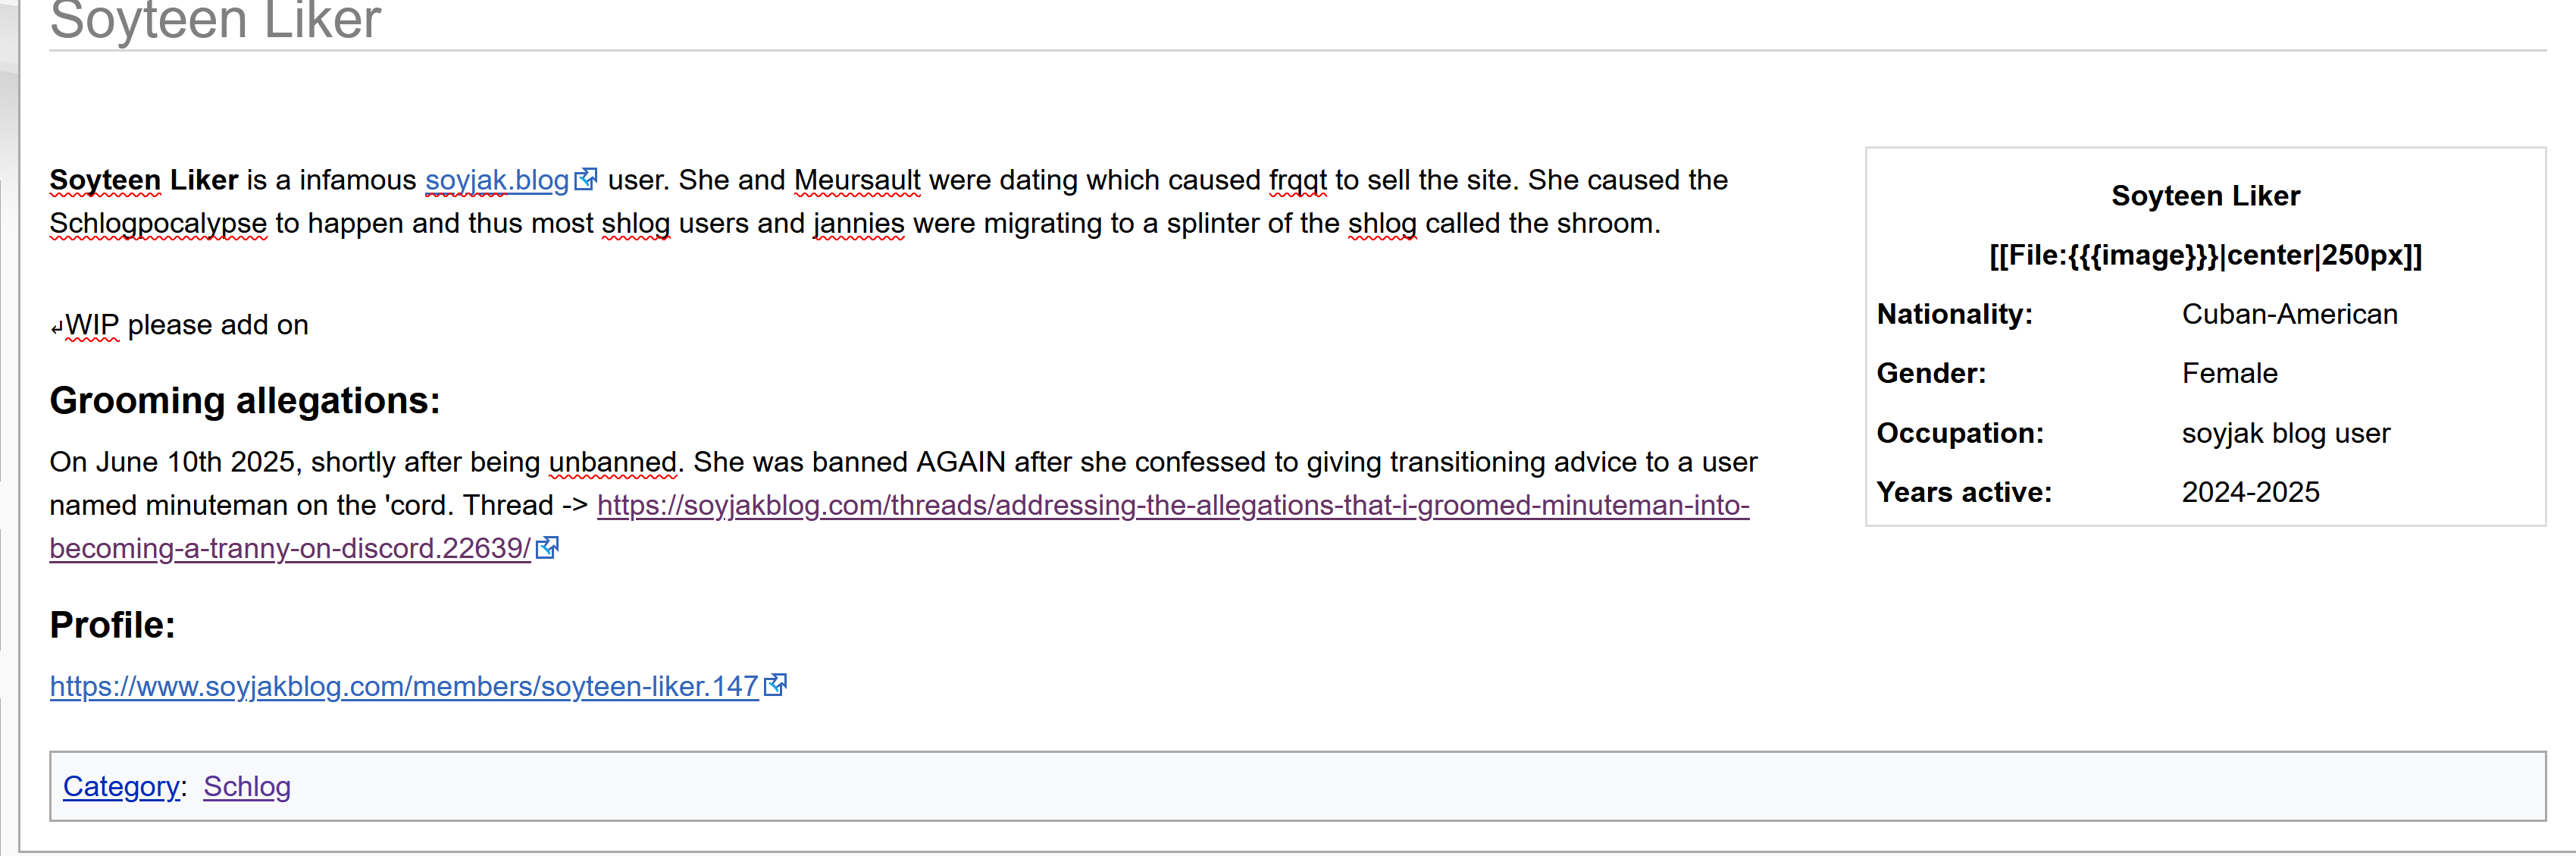The width and height of the screenshot is (2576, 856).
Task: Click the Soyteen Liker page title
Action: pos(216,20)
